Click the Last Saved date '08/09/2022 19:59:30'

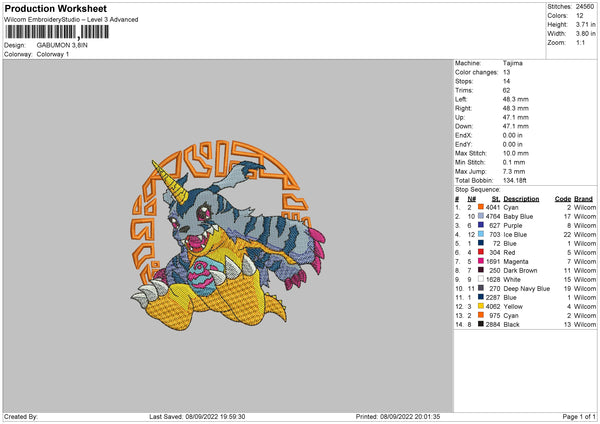coord(215,416)
